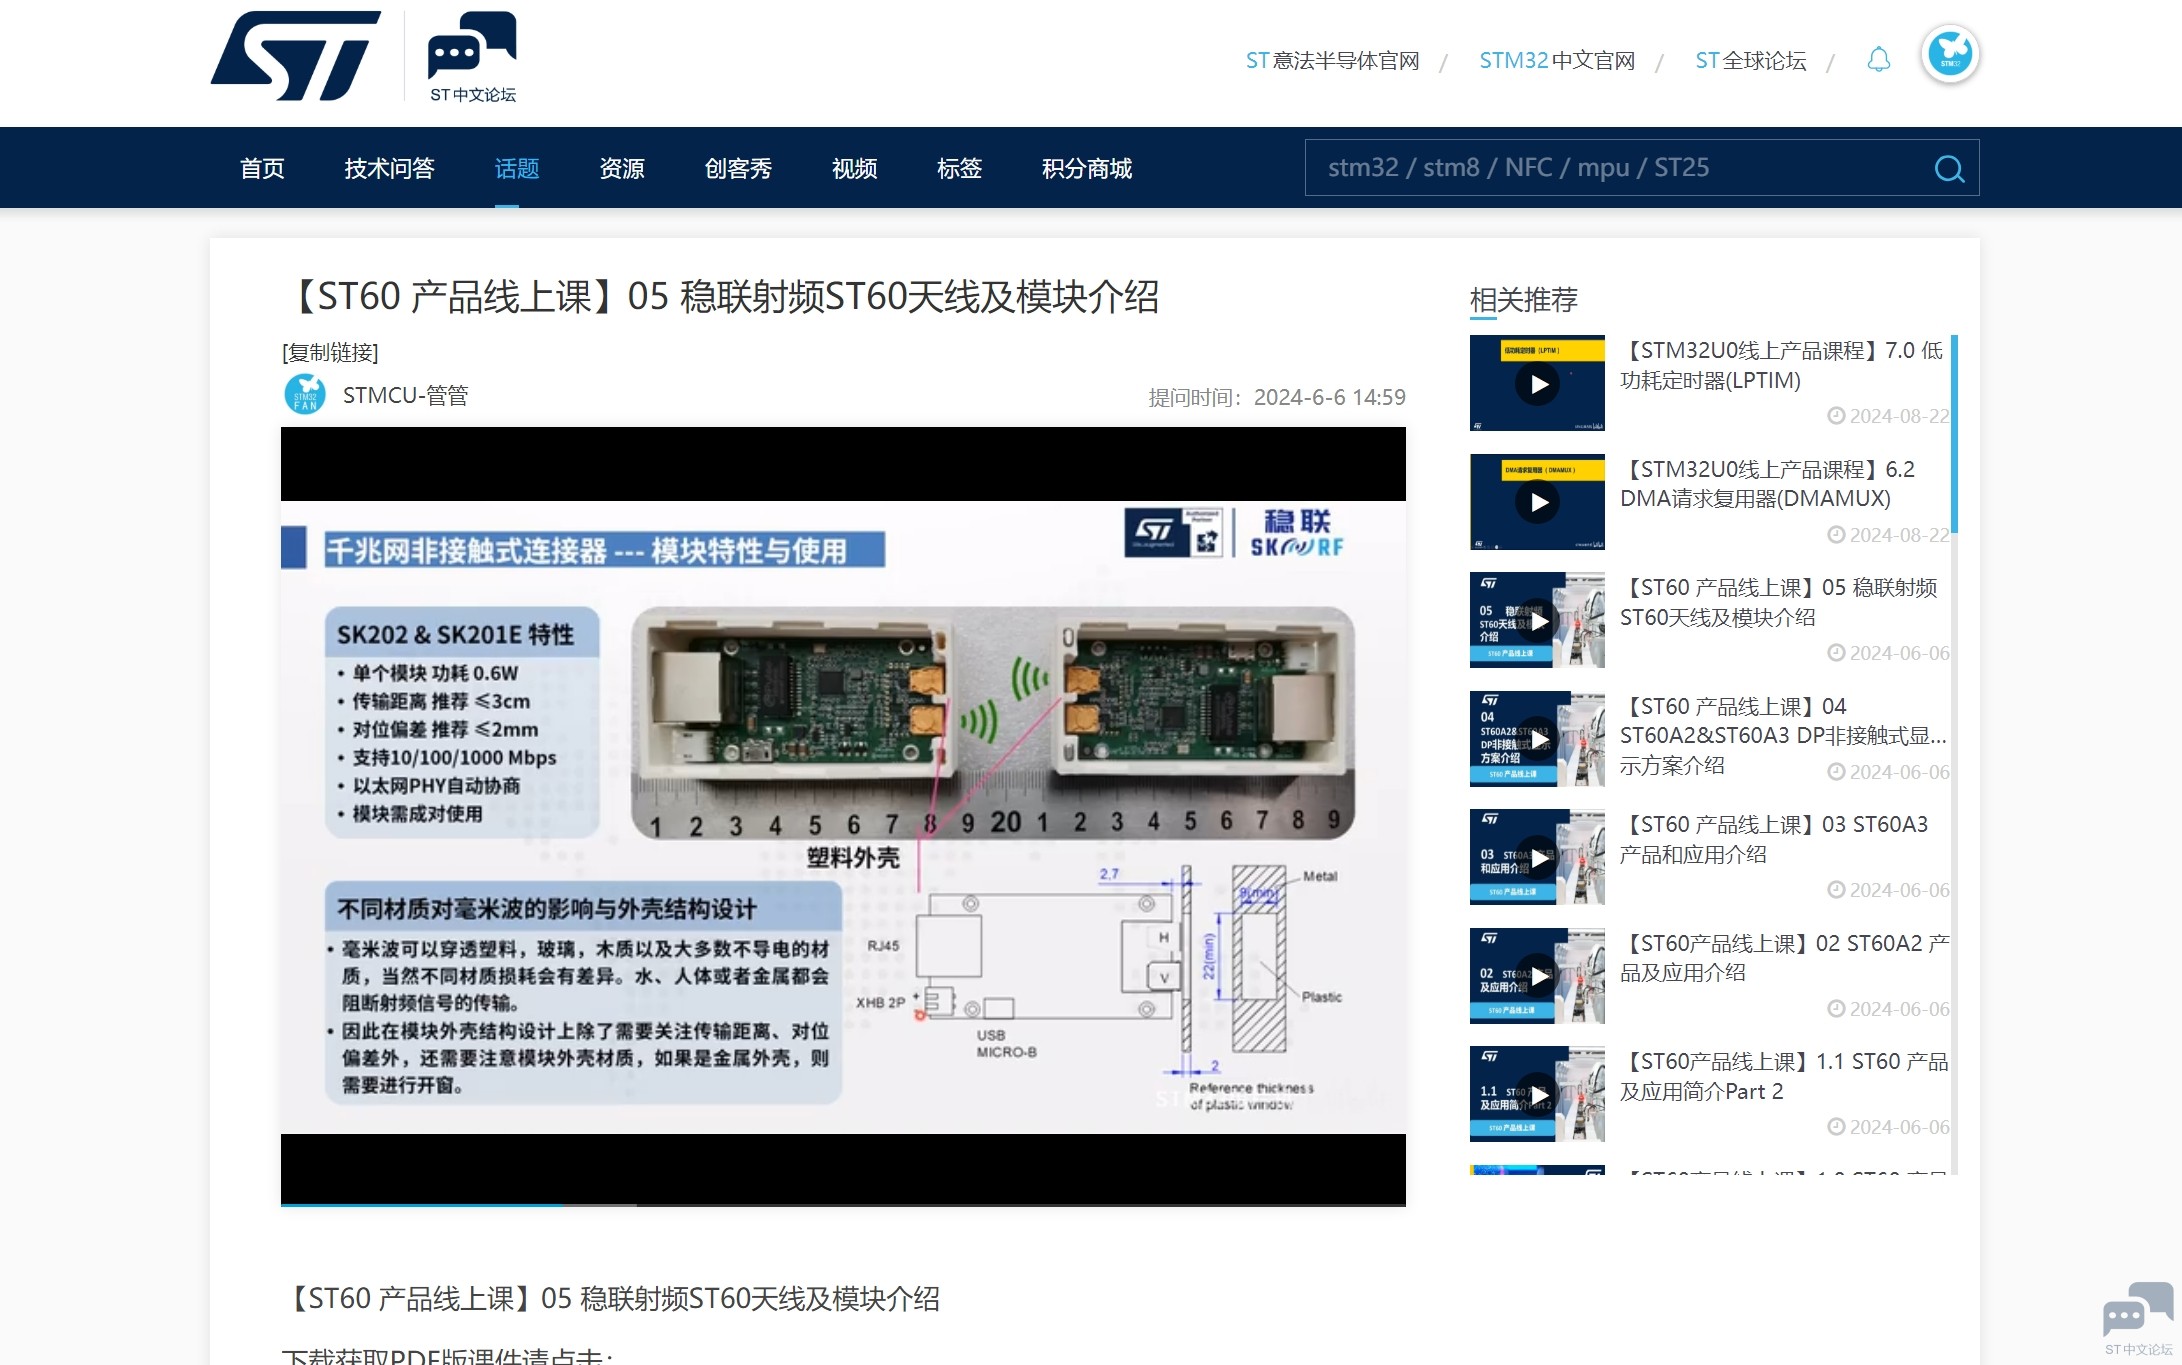Open the STMCU-管管 author name link
Screen dimensions: 2182x1365
pos(405,395)
